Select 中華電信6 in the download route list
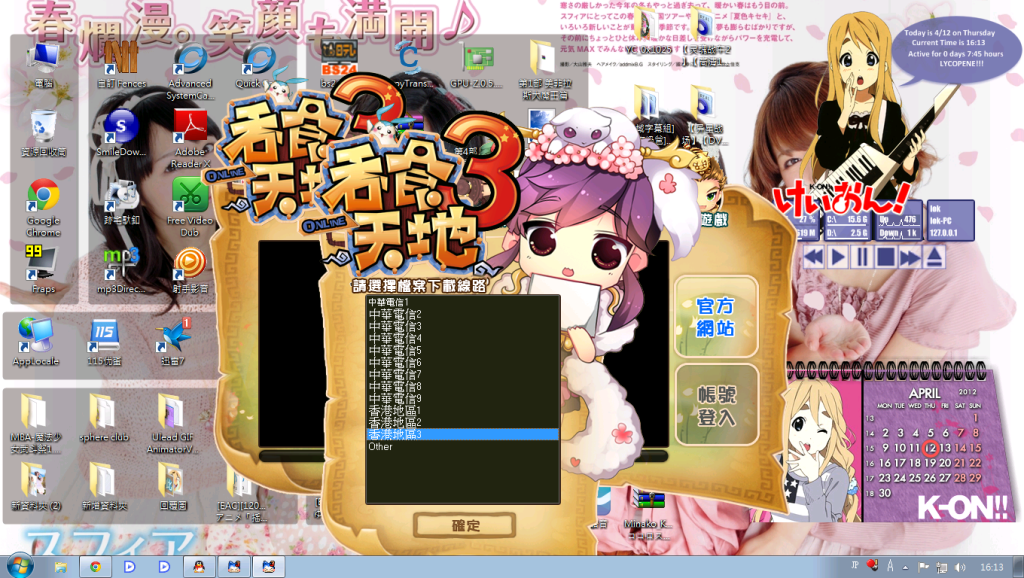 pos(462,362)
